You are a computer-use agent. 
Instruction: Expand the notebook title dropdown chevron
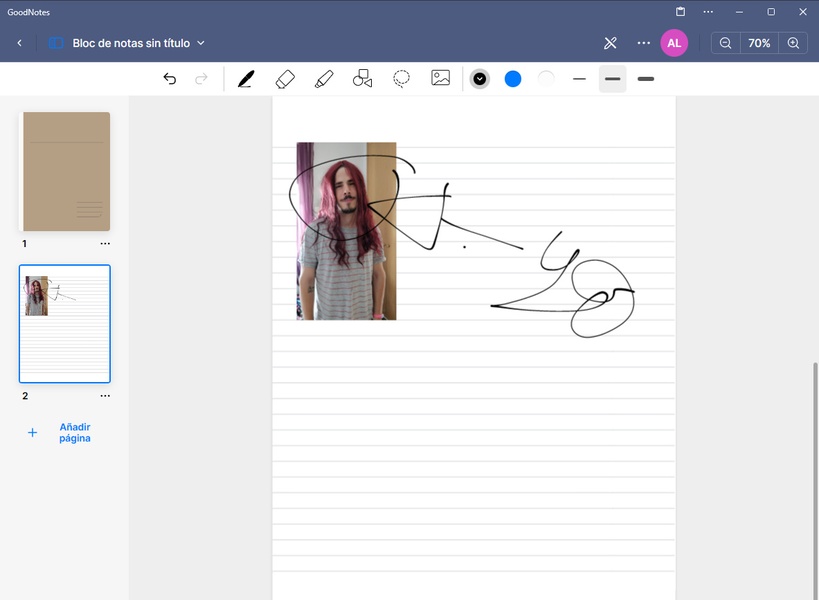point(201,43)
